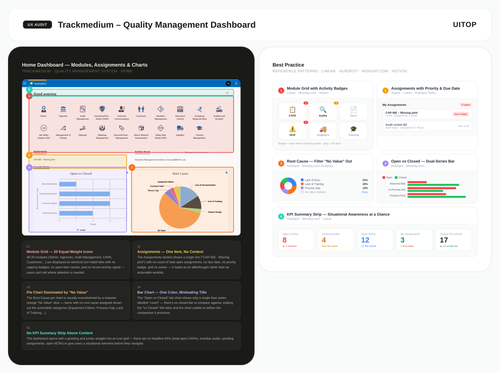The height and width of the screenshot is (373, 500).
Task: Open the Customers module icon
Action: tap(141, 109)
